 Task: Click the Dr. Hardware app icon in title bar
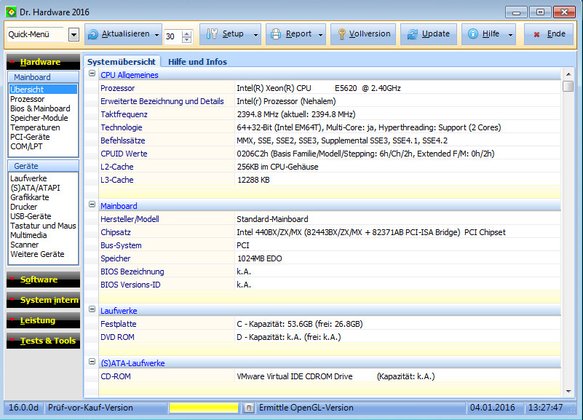(x=11, y=12)
